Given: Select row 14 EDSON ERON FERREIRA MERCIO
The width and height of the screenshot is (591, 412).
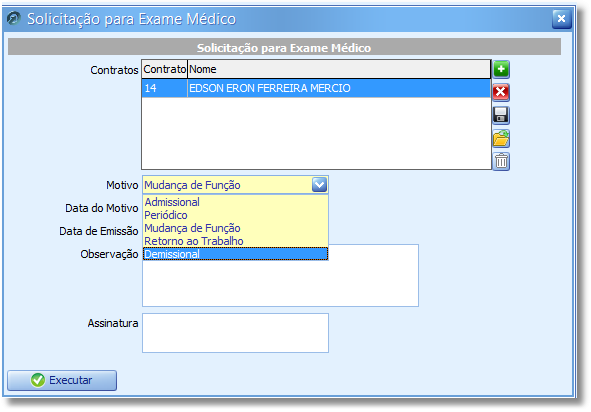Looking at the screenshot, I should point(316,88).
